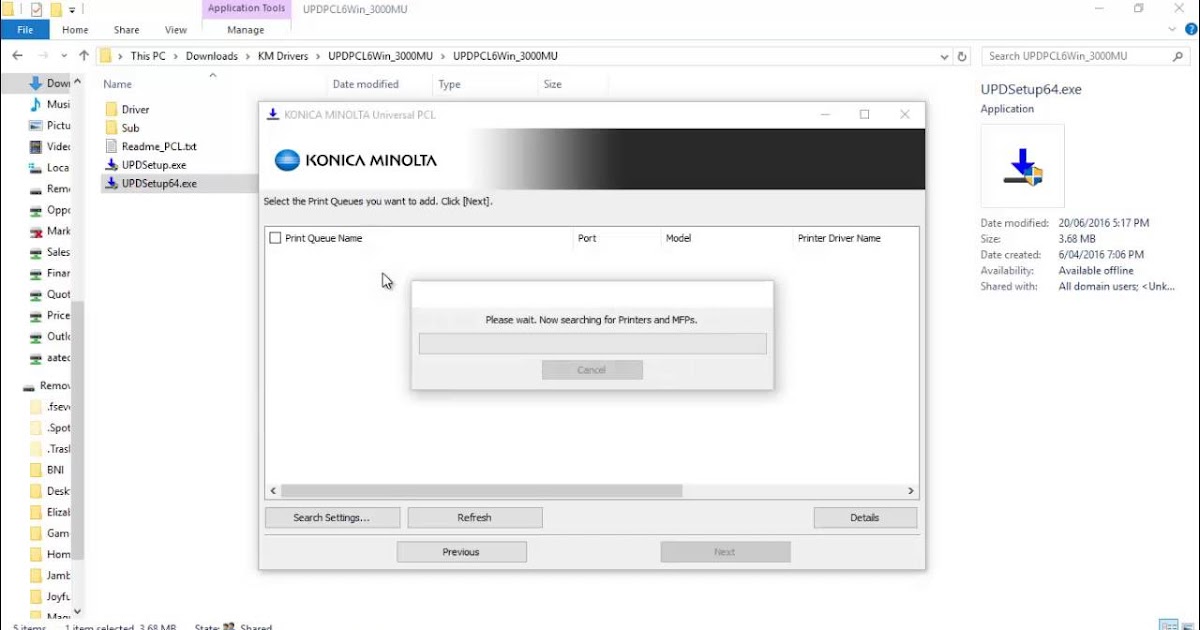This screenshot has width=1200, height=630.
Task: Click the Application Tools contextual tab
Action: pos(245,9)
